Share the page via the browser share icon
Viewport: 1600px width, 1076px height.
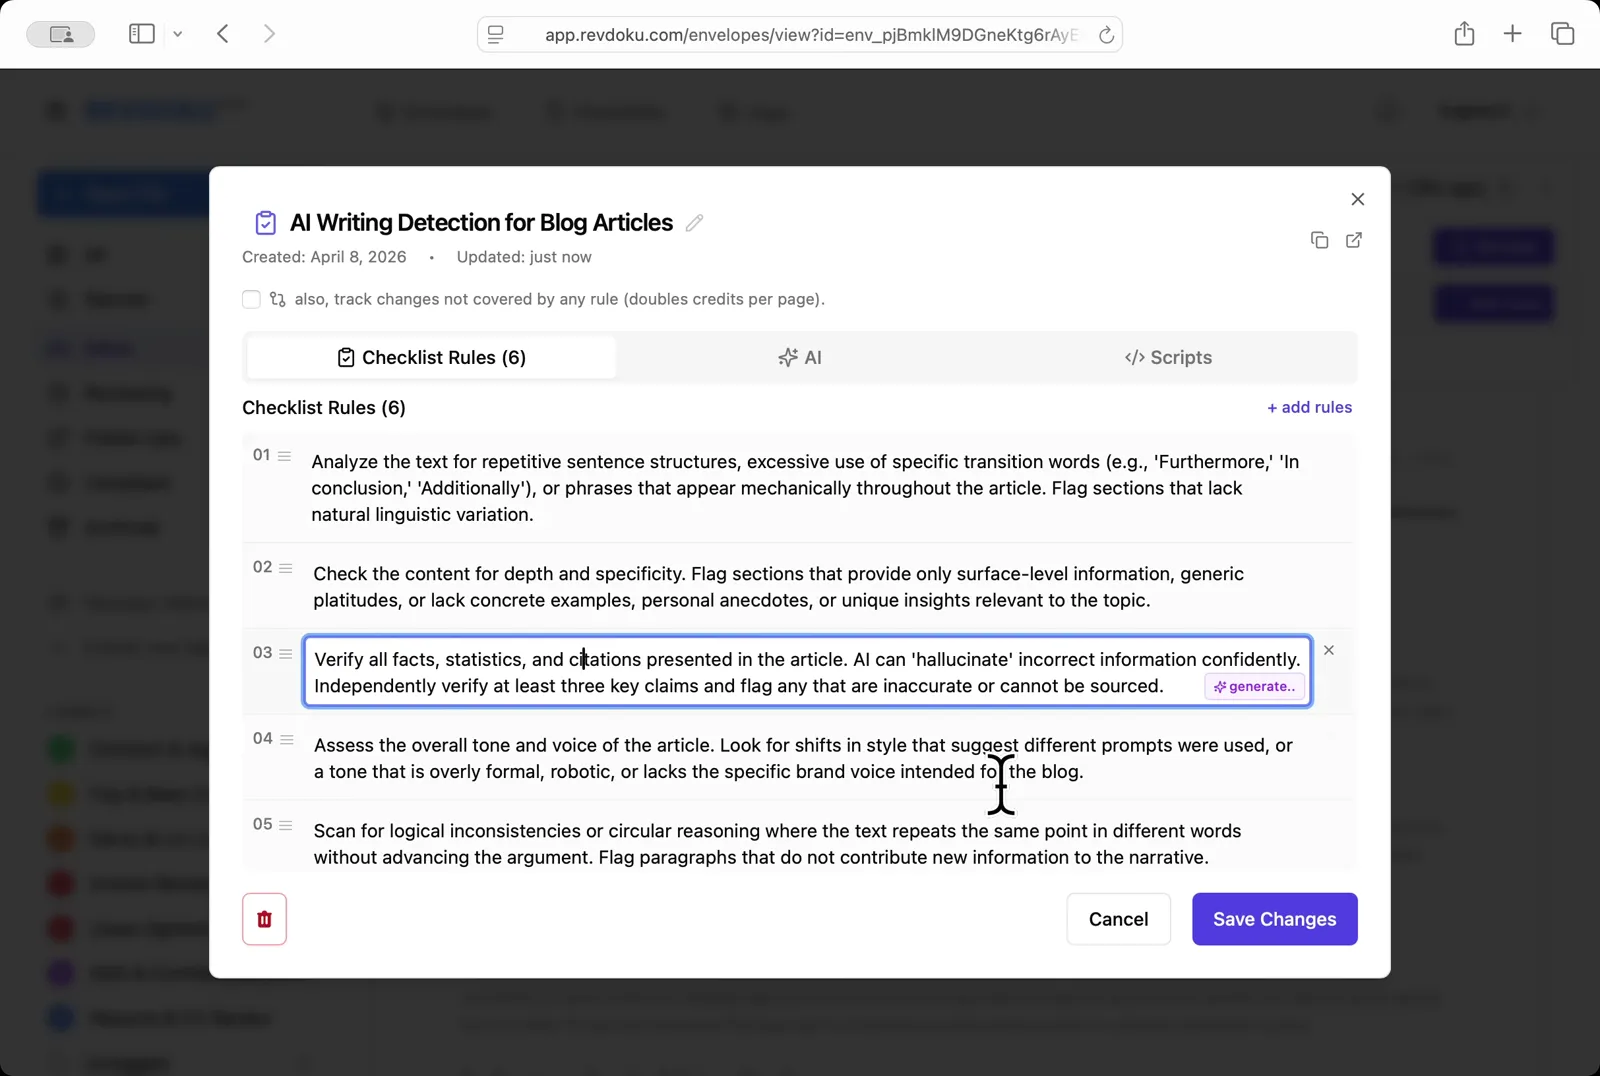click(x=1464, y=33)
